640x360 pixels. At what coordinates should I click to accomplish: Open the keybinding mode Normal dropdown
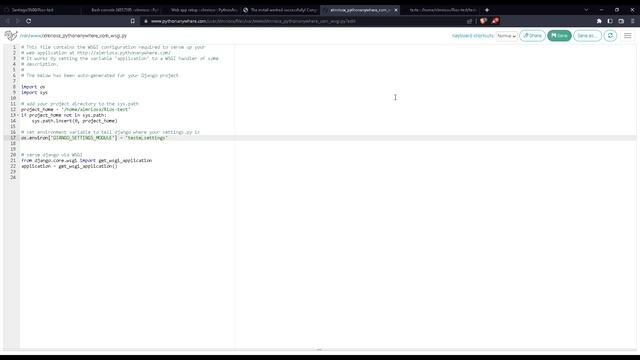coord(507,36)
